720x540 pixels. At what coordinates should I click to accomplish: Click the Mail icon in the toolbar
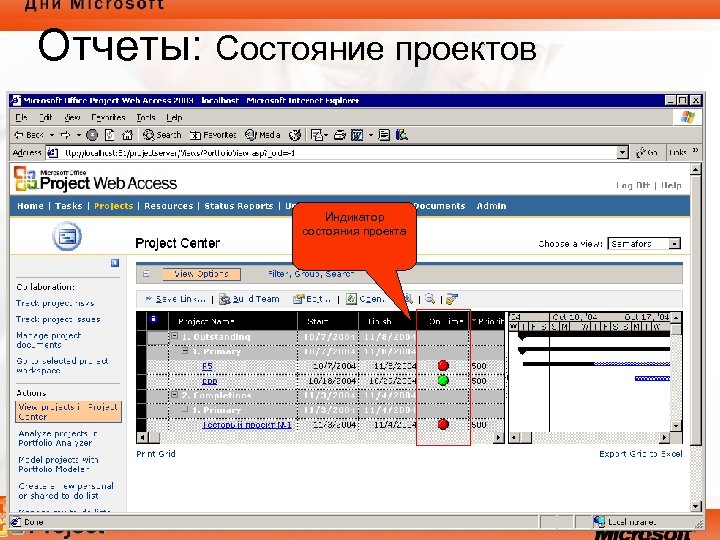click(x=317, y=135)
